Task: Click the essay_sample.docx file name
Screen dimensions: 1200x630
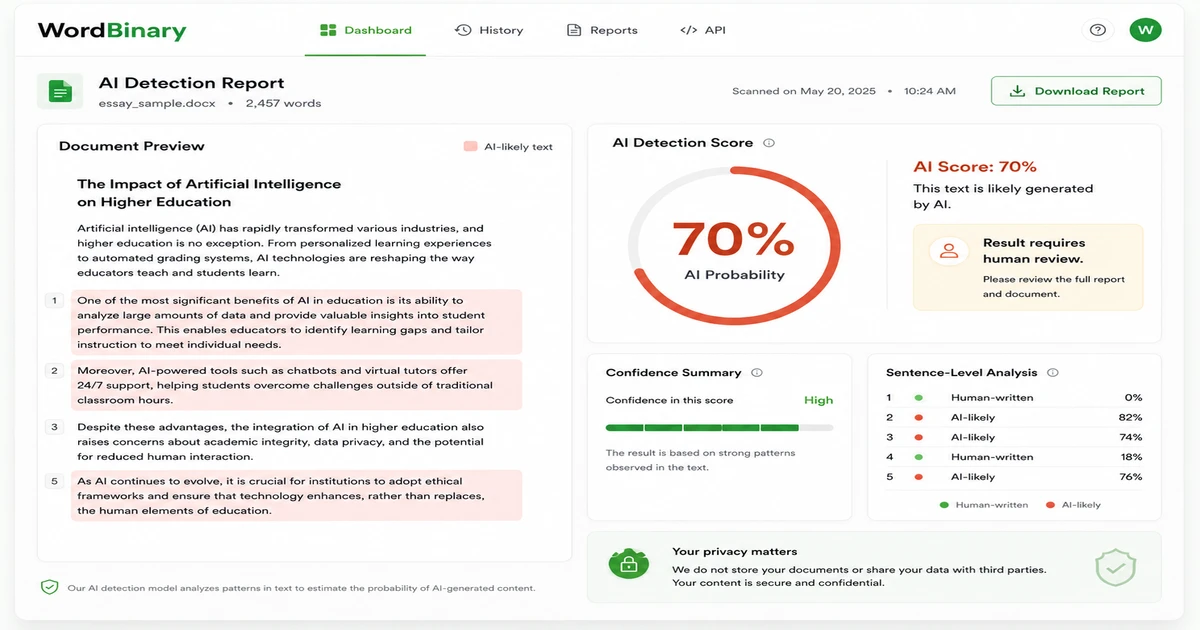Action: tap(157, 103)
